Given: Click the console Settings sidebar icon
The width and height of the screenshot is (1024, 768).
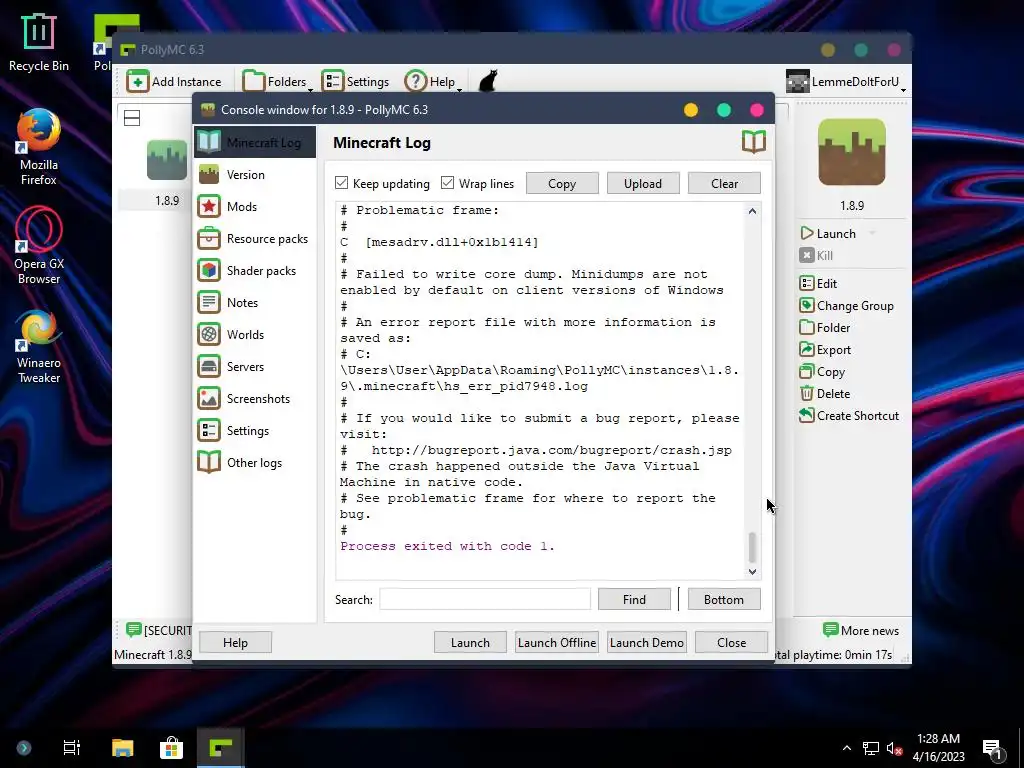Looking at the screenshot, I should [x=209, y=430].
